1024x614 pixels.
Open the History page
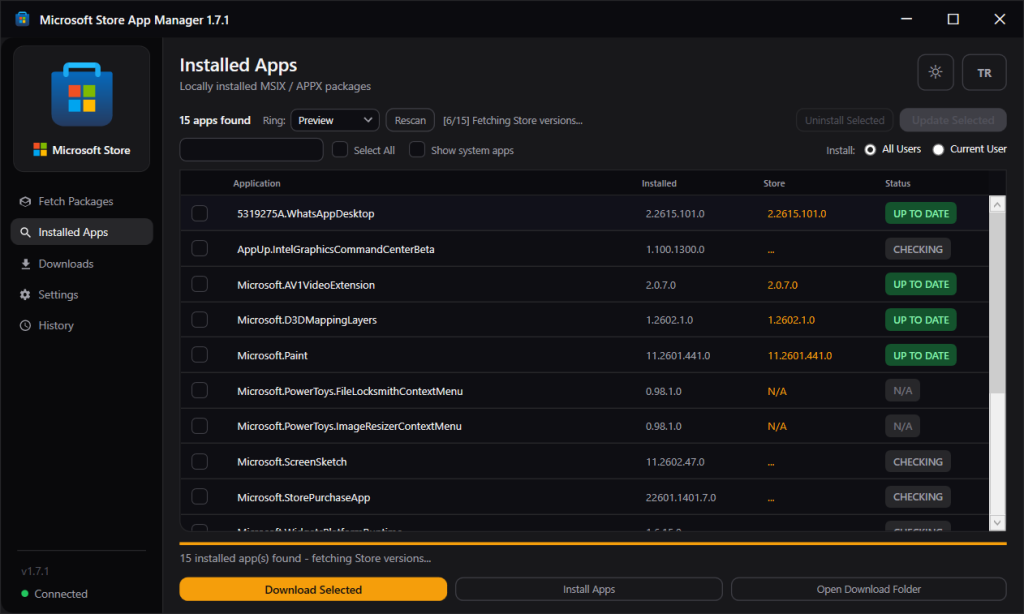coord(82,325)
